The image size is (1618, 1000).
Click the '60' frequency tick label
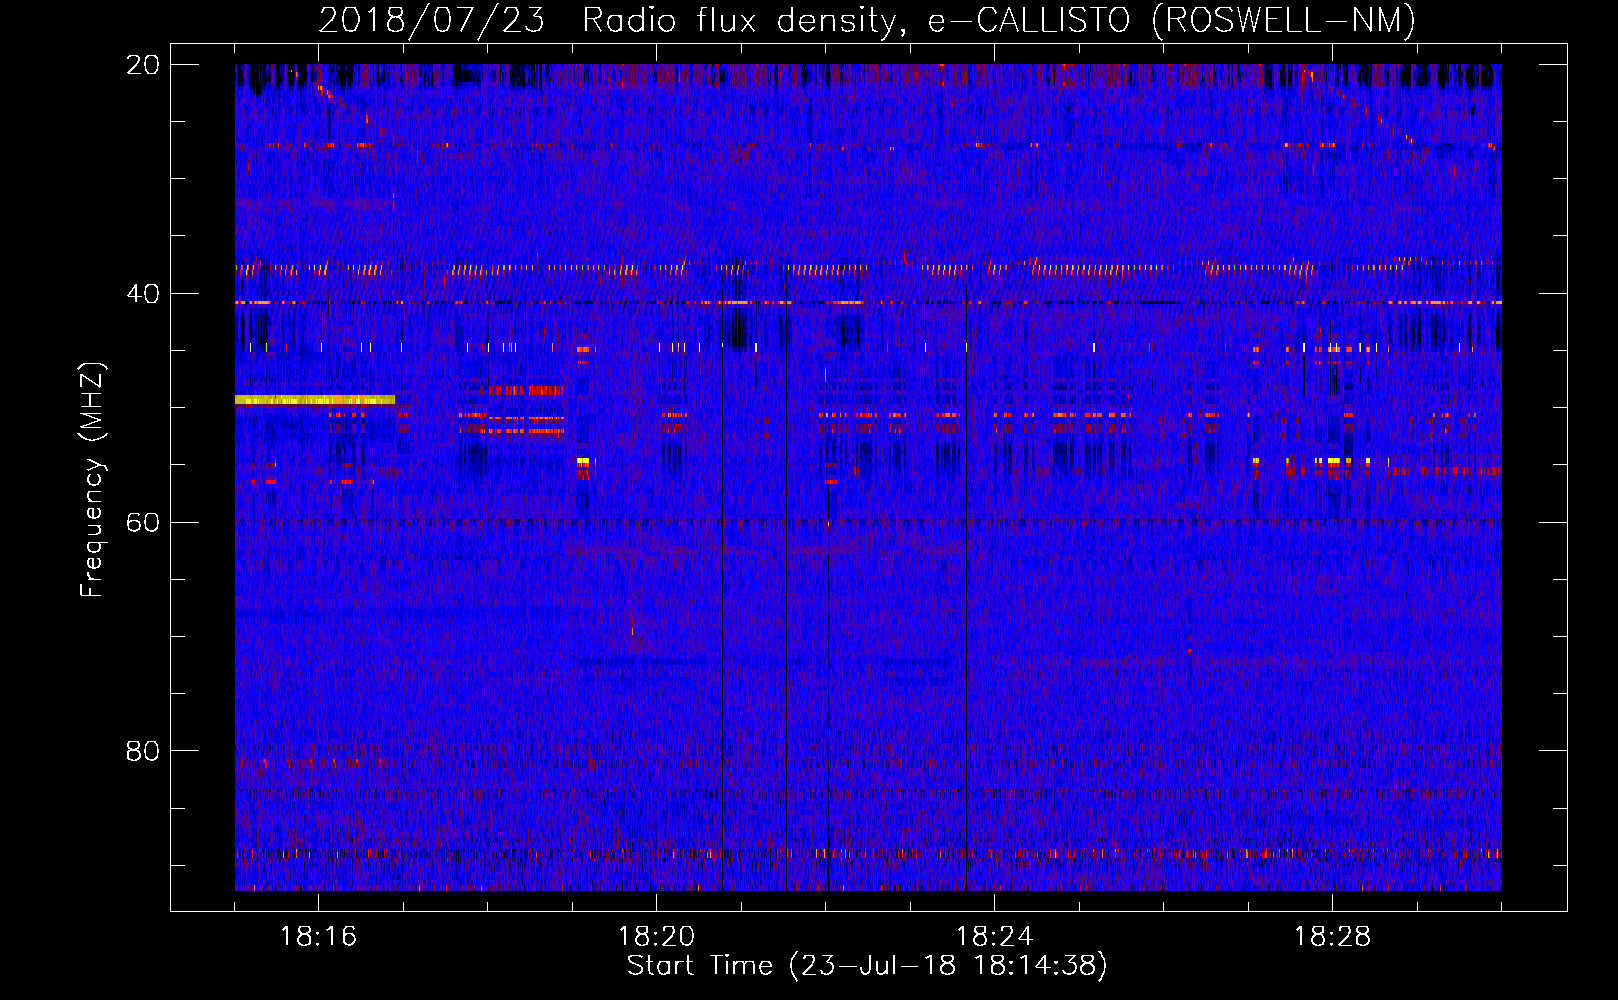[143, 522]
